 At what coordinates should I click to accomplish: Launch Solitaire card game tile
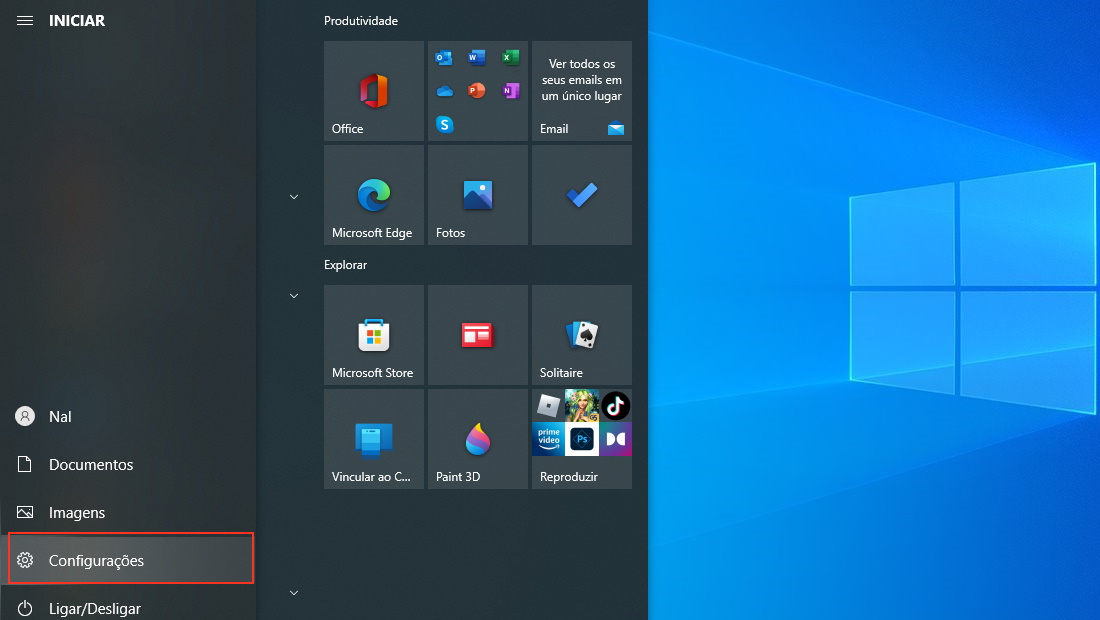(x=582, y=335)
